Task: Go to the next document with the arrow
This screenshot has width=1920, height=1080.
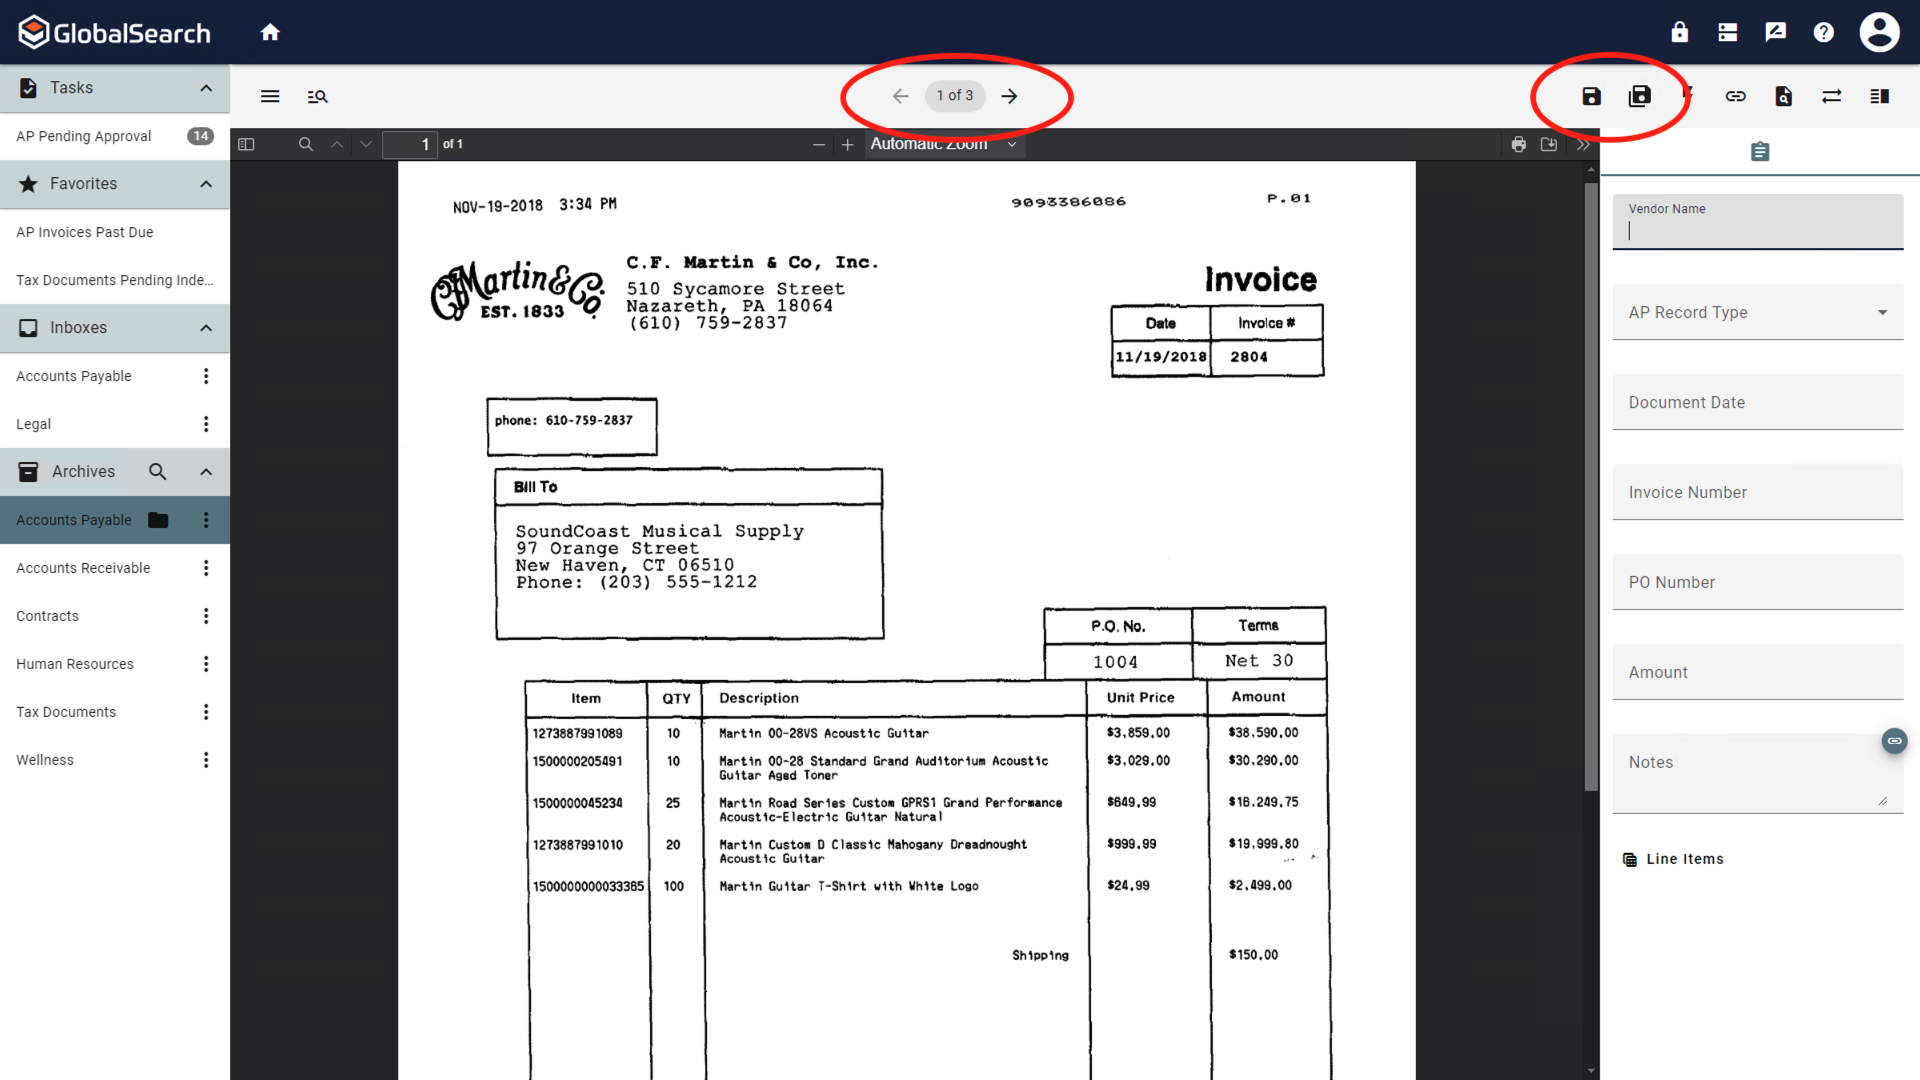Action: [1009, 96]
